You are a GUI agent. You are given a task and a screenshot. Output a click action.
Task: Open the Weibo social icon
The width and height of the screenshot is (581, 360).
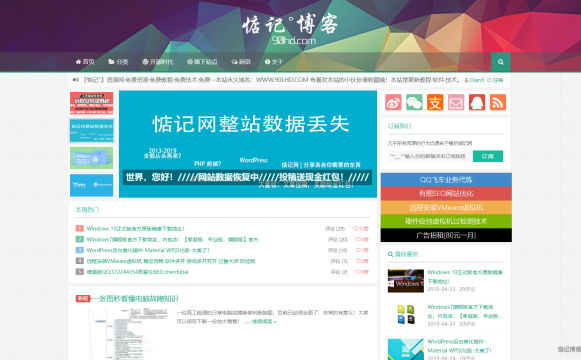393,103
